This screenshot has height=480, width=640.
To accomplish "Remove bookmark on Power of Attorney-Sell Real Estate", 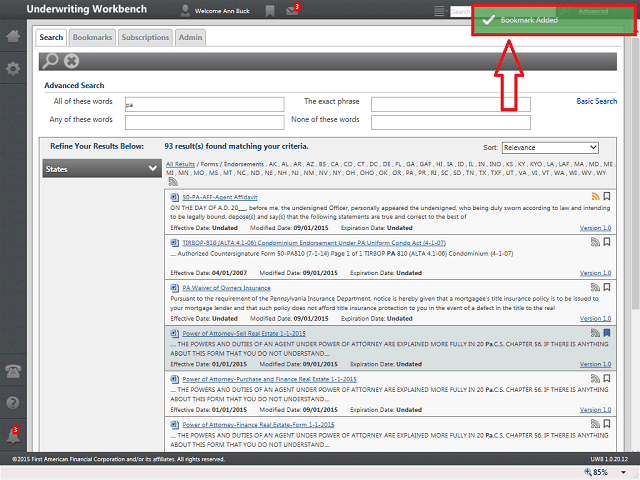I will pos(607,333).
